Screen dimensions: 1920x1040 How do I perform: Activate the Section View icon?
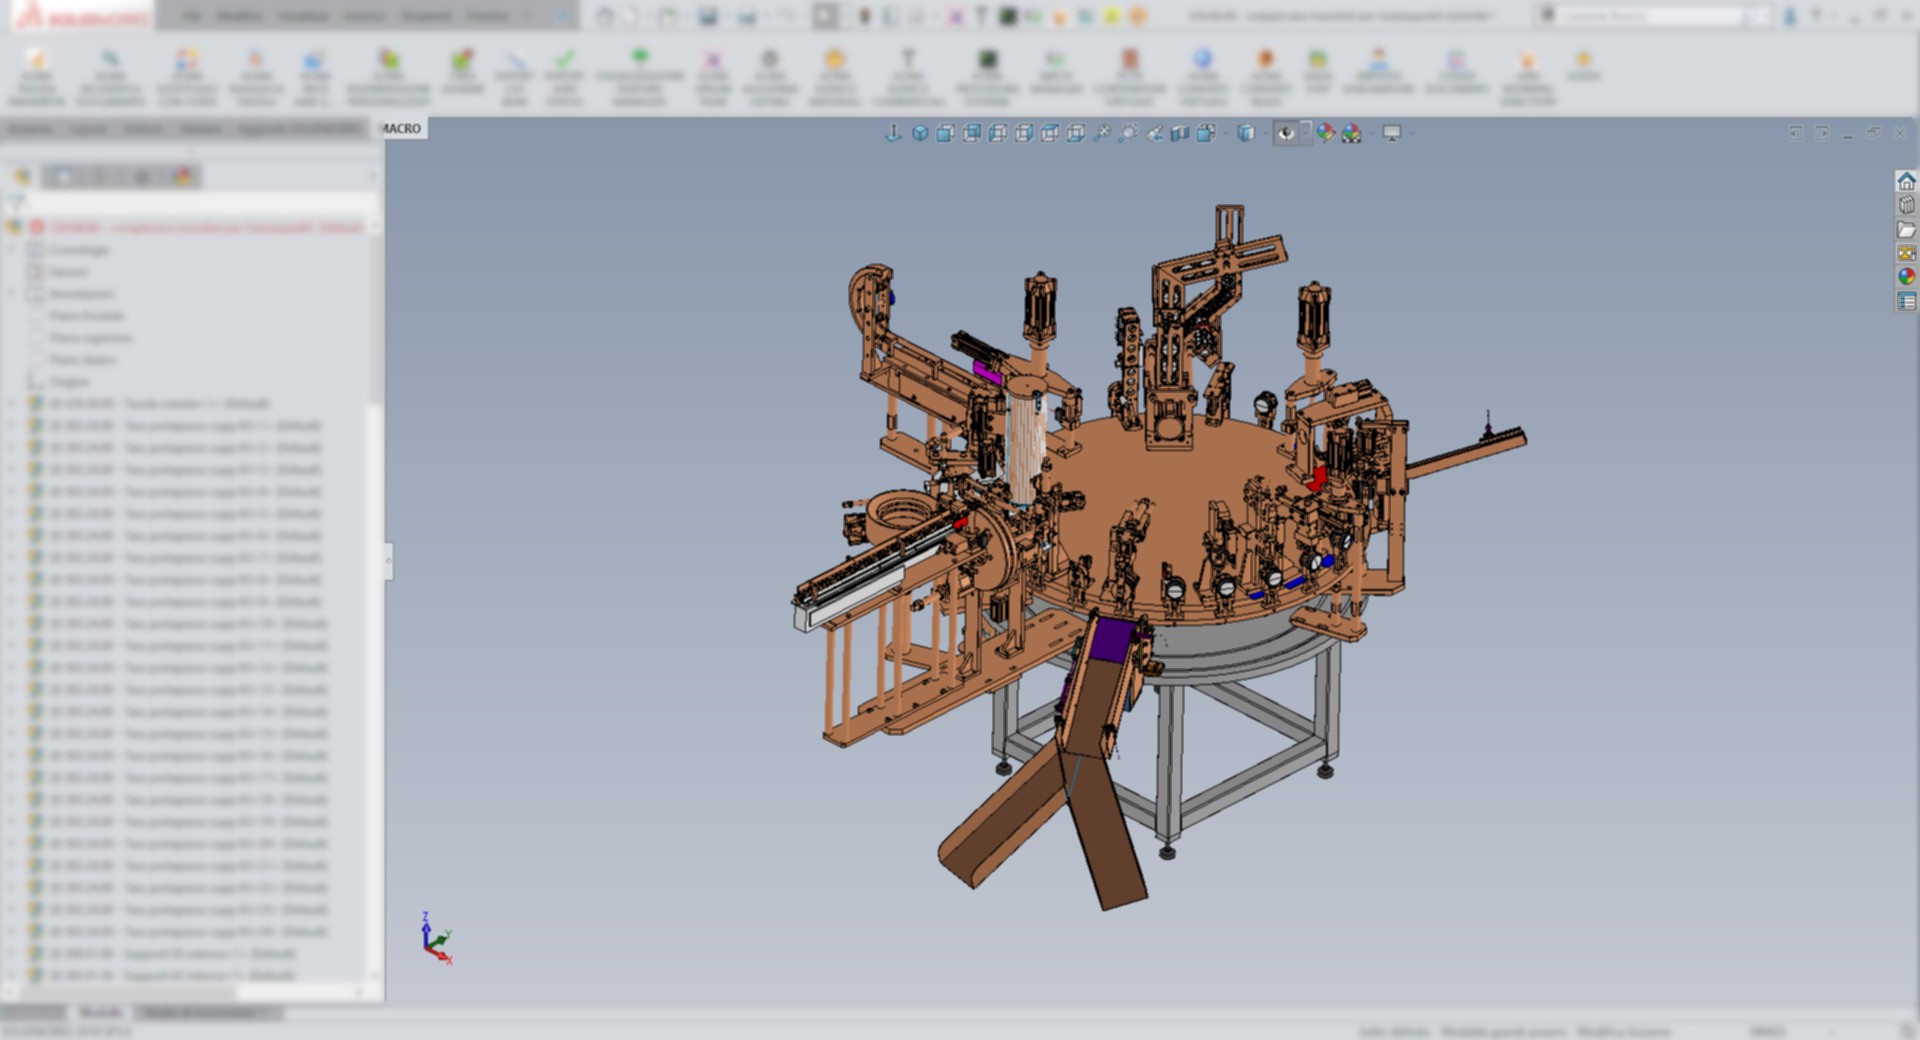(x=1180, y=133)
